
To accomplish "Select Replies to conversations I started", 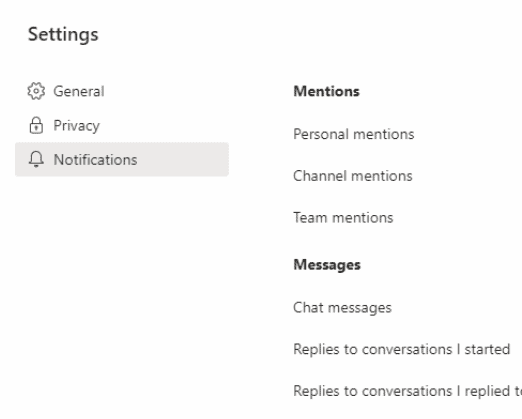I will (402, 349).
